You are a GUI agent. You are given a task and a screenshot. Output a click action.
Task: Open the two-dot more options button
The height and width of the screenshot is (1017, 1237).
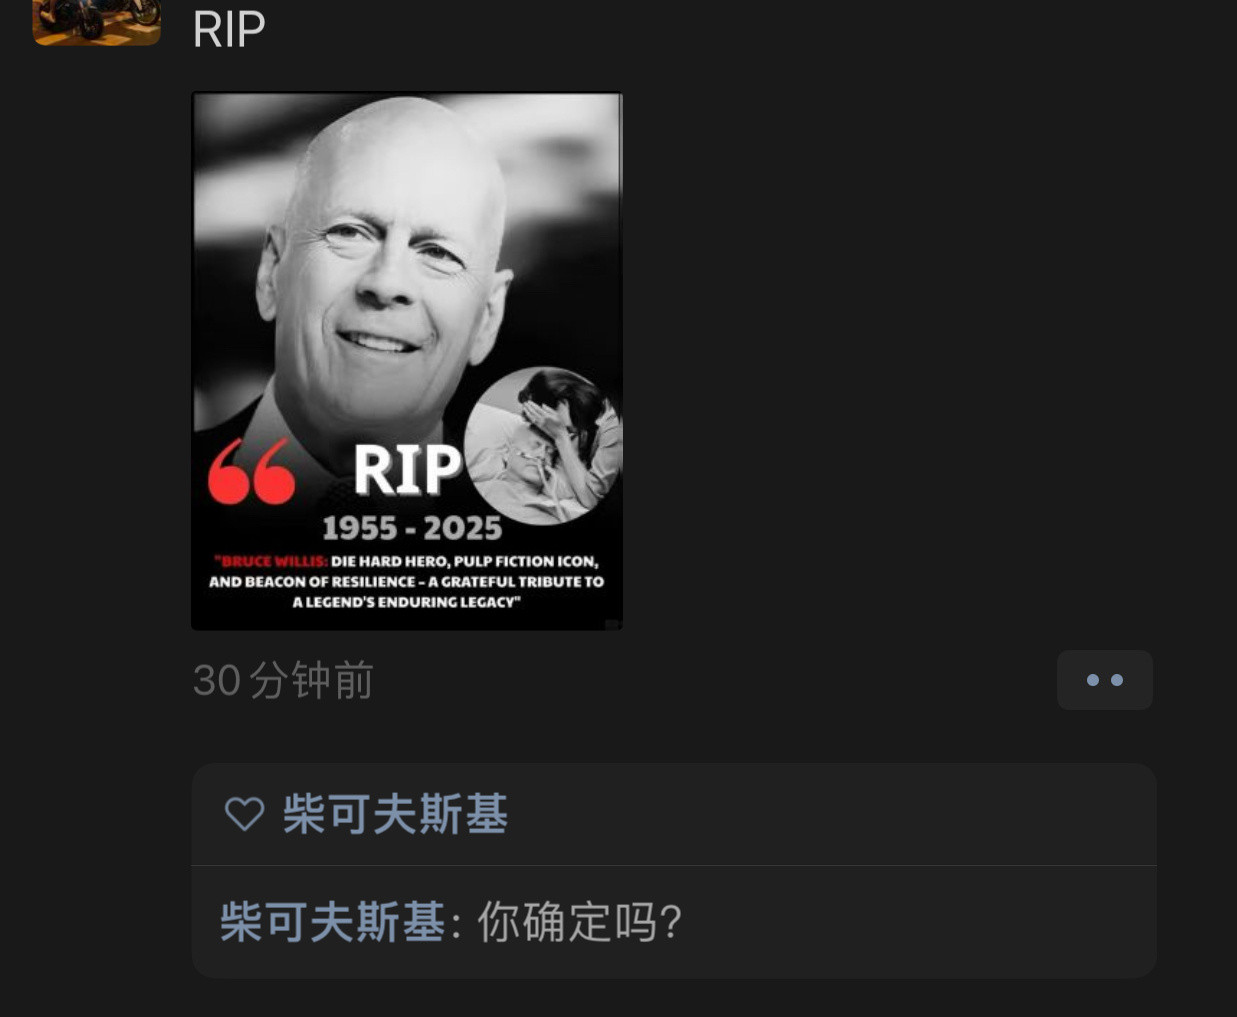tap(1105, 680)
